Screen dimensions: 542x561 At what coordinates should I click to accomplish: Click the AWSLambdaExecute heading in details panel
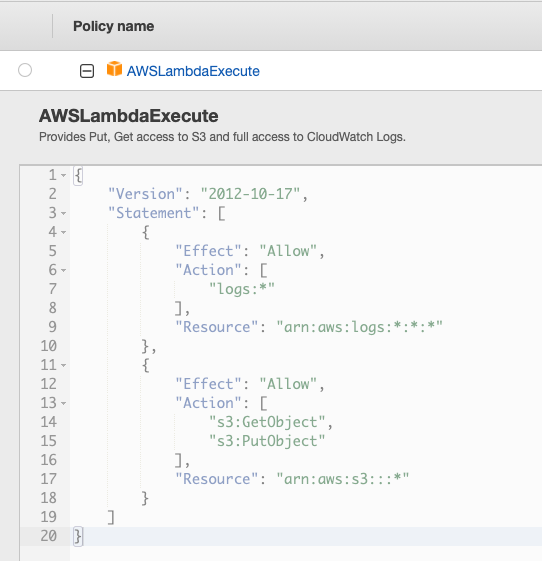[128, 116]
